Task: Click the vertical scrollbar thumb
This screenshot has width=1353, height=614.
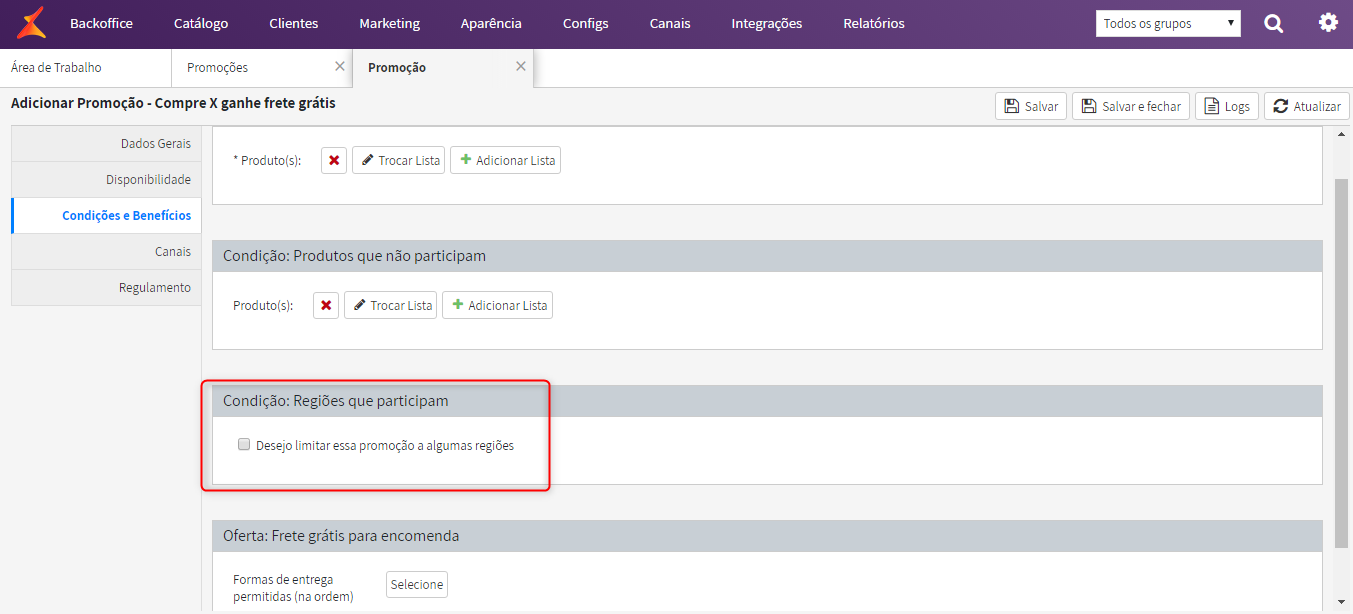Action: (x=1343, y=364)
